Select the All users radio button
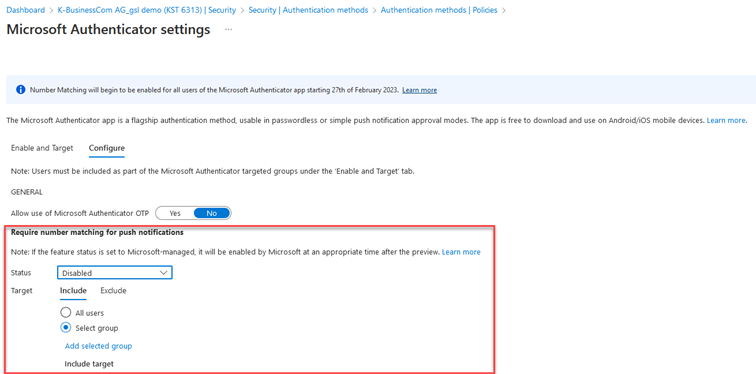Image resolution: width=756 pixels, height=374 pixels. tap(66, 312)
